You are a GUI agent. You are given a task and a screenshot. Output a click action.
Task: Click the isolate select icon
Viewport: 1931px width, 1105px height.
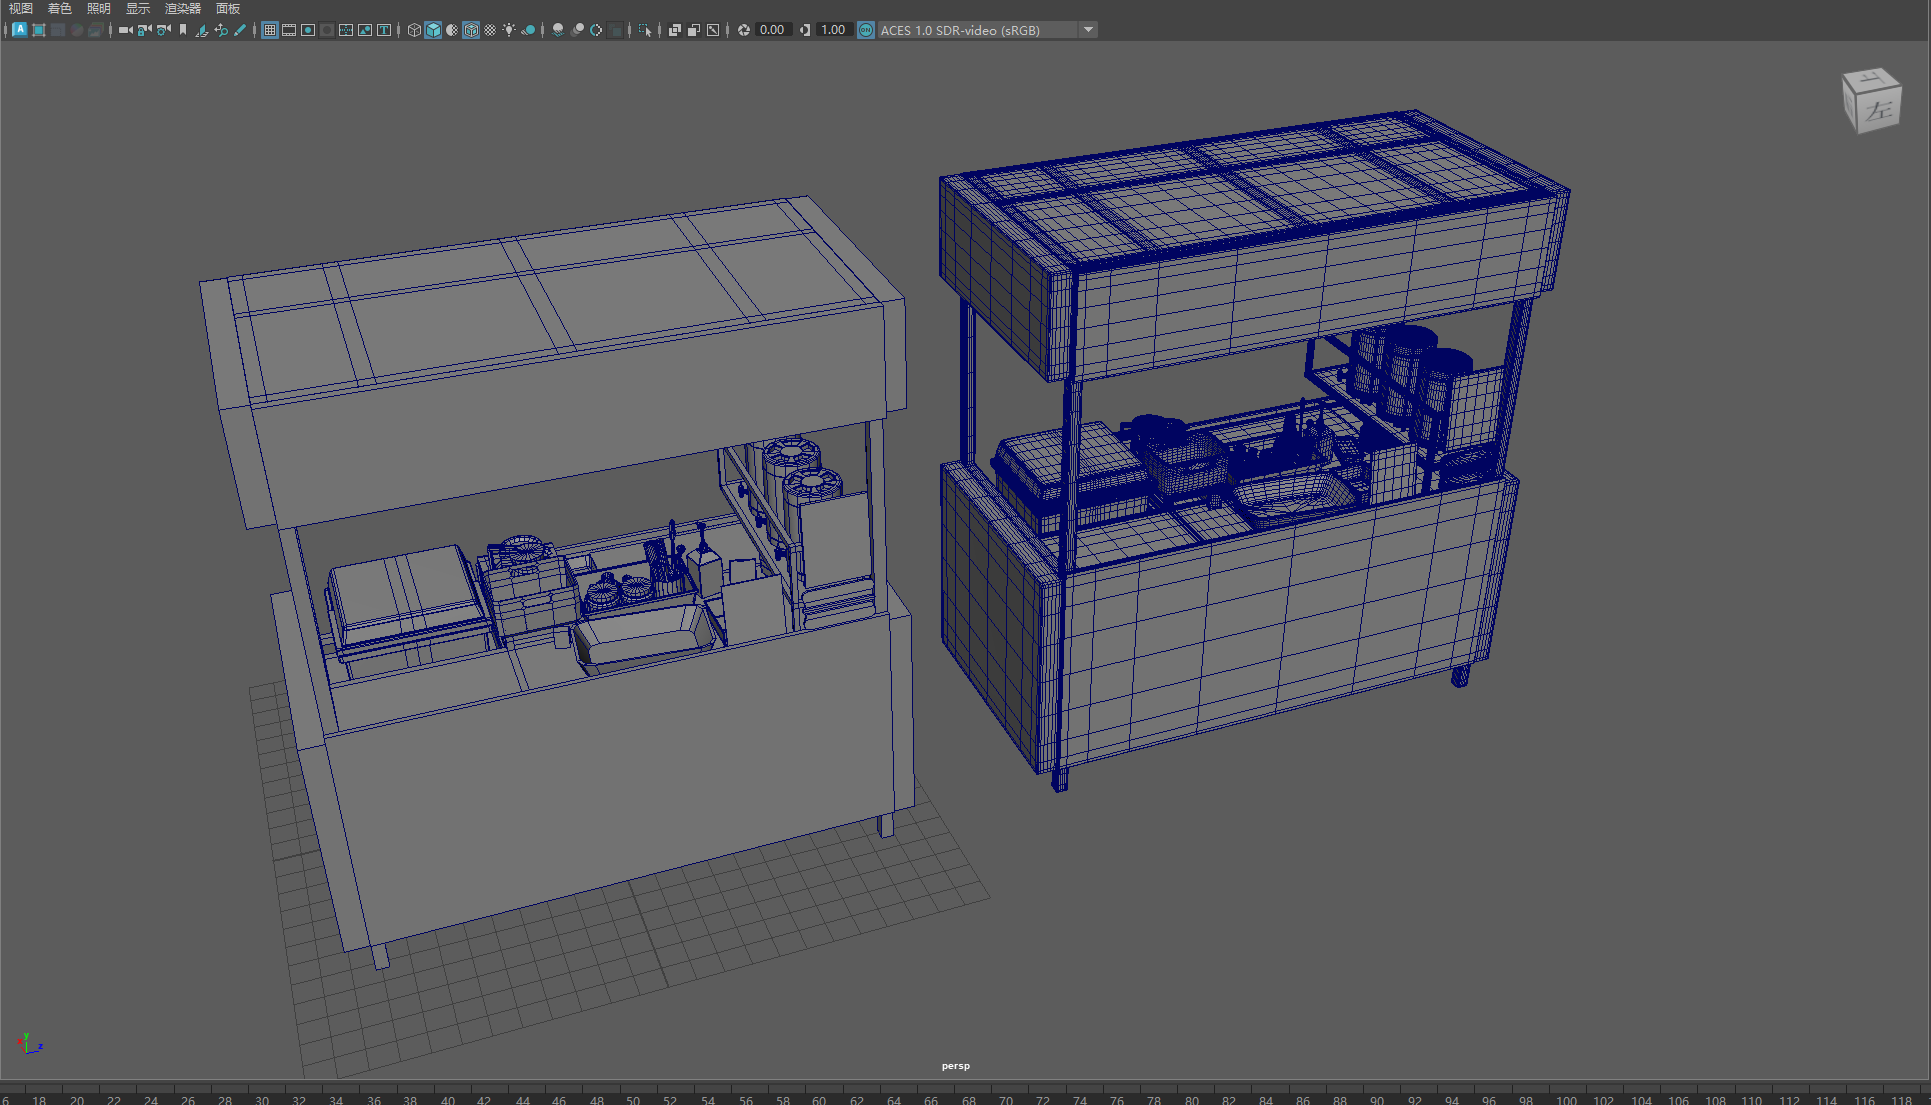point(645,30)
